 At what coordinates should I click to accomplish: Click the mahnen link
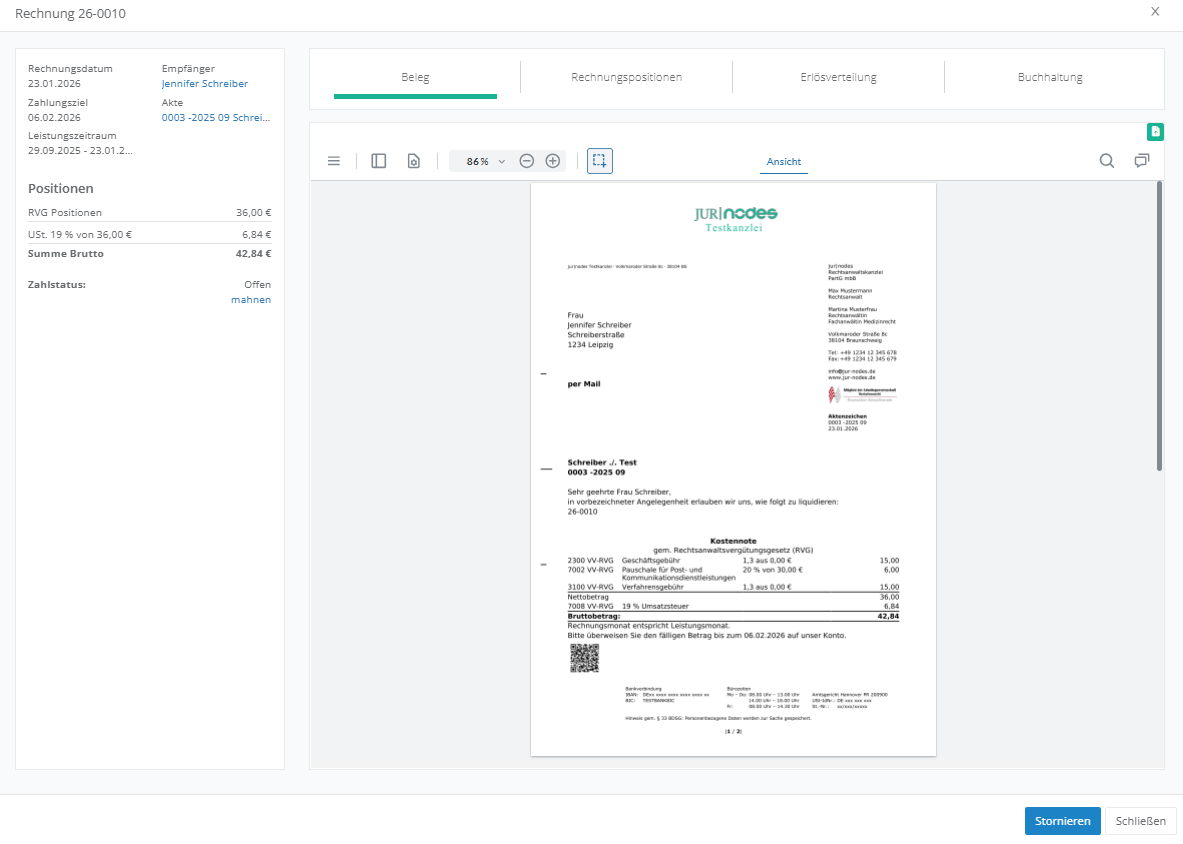point(251,300)
